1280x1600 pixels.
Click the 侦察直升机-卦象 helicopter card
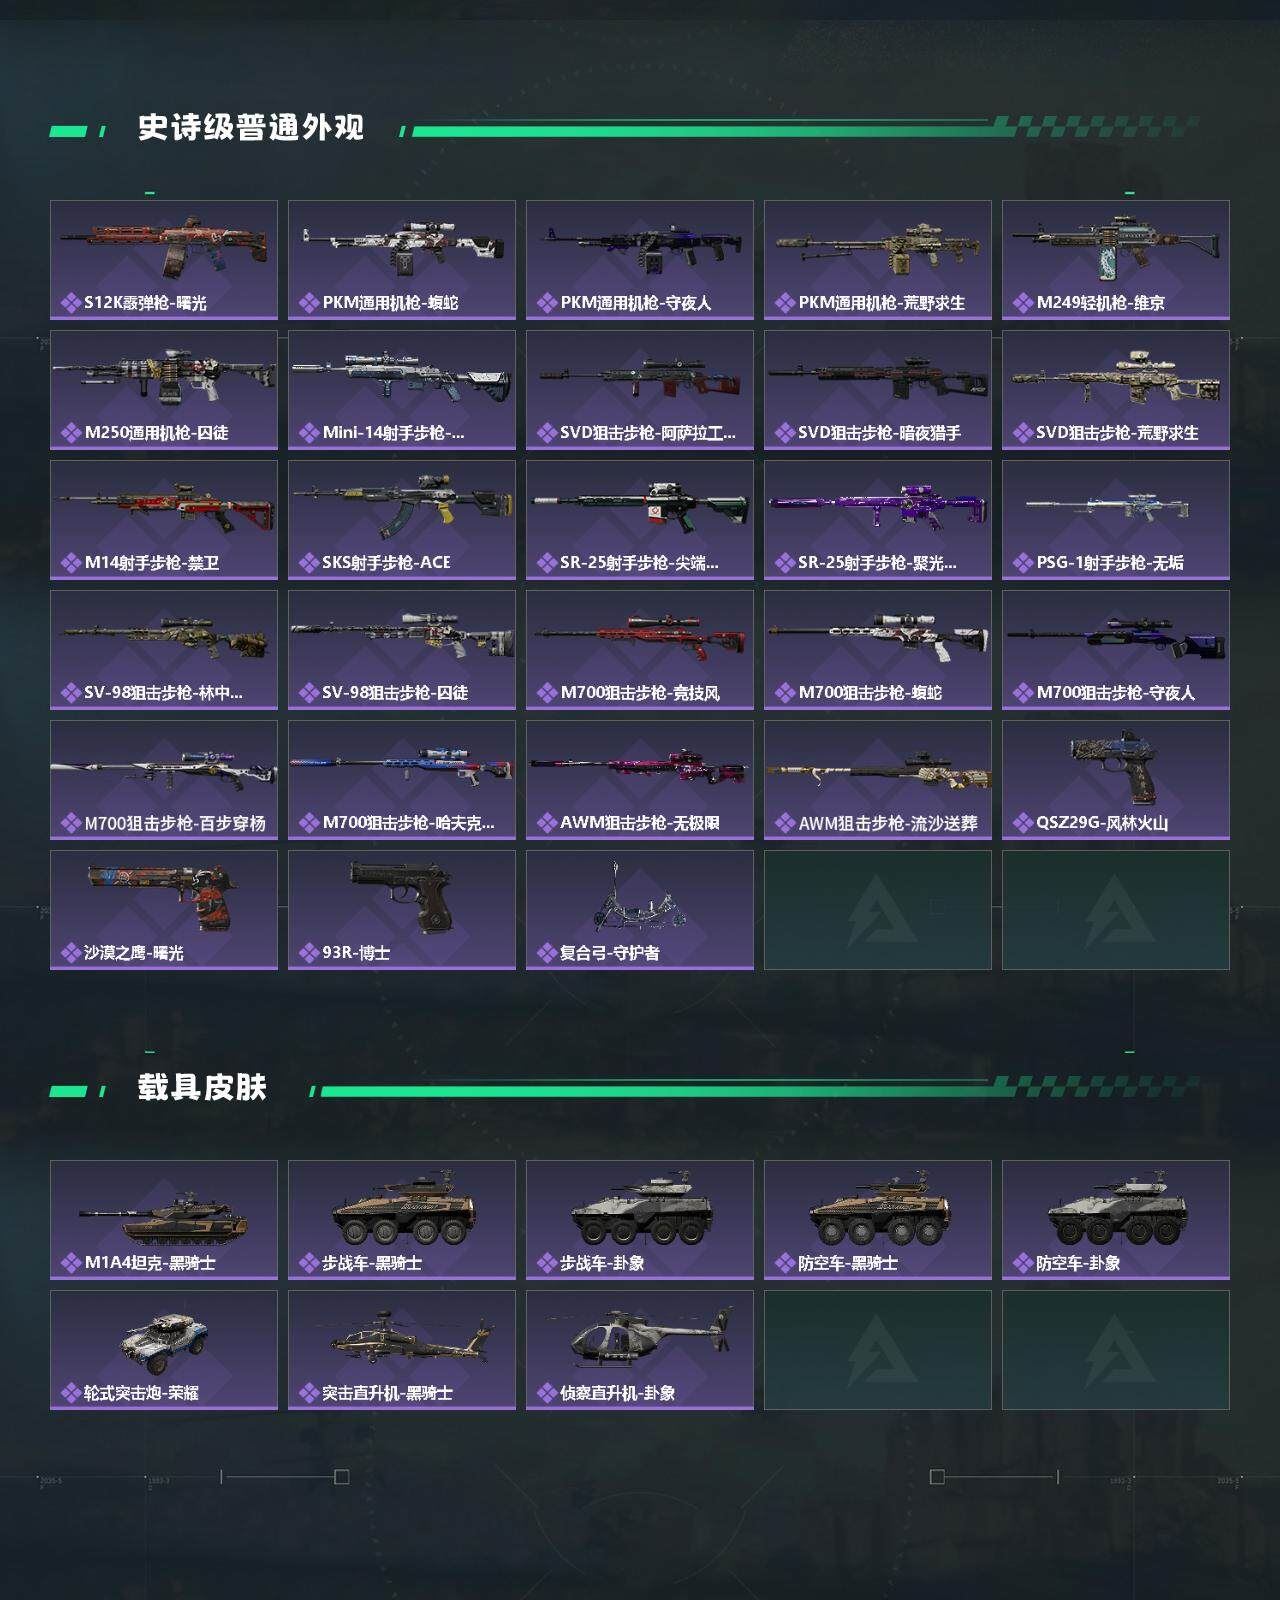coord(640,1350)
